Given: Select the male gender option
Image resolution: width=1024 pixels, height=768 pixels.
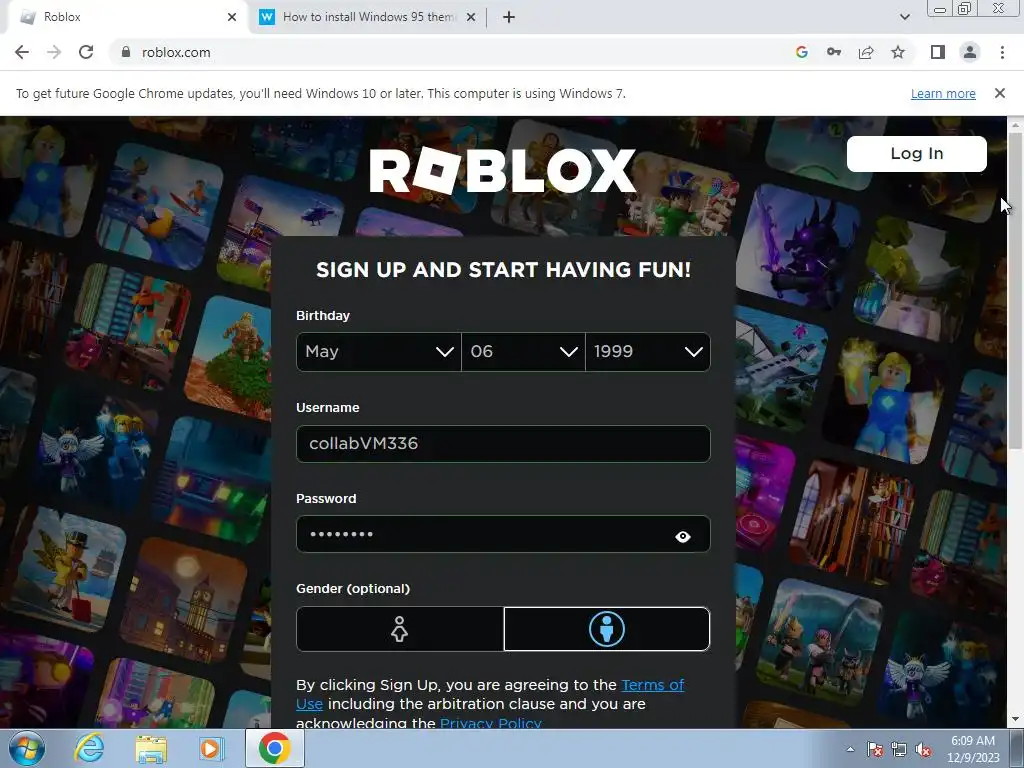Looking at the screenshot, I should 607,630.
